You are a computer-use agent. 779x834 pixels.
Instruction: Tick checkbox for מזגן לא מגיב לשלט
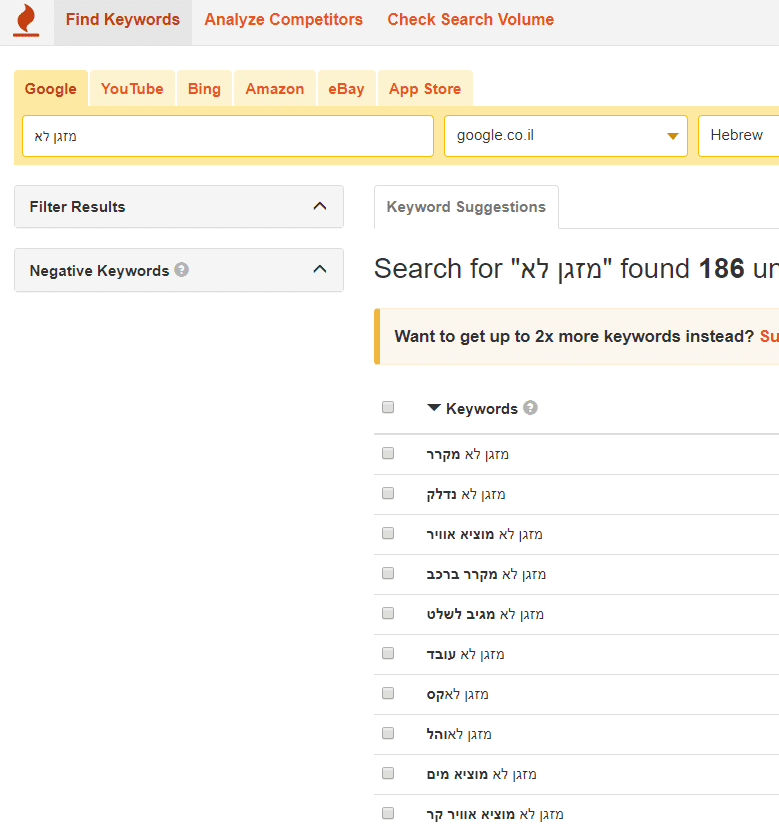[x=388, y=613]
